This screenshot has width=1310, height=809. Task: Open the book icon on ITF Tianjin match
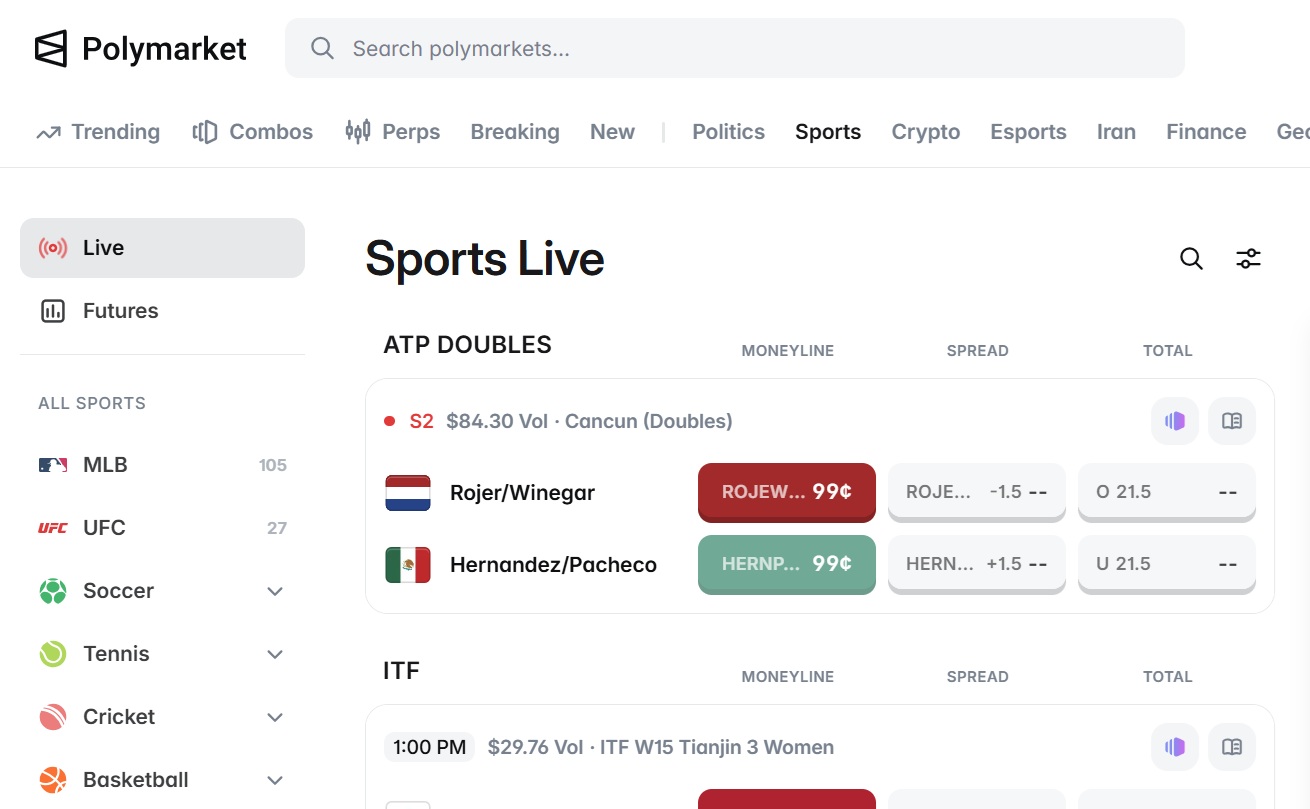tap(1232, 747)
